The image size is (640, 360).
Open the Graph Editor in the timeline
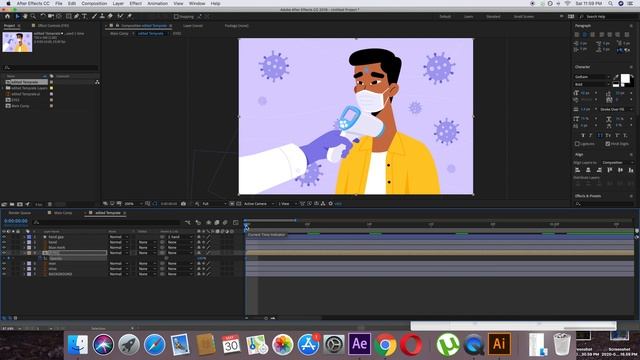point(236,222)
